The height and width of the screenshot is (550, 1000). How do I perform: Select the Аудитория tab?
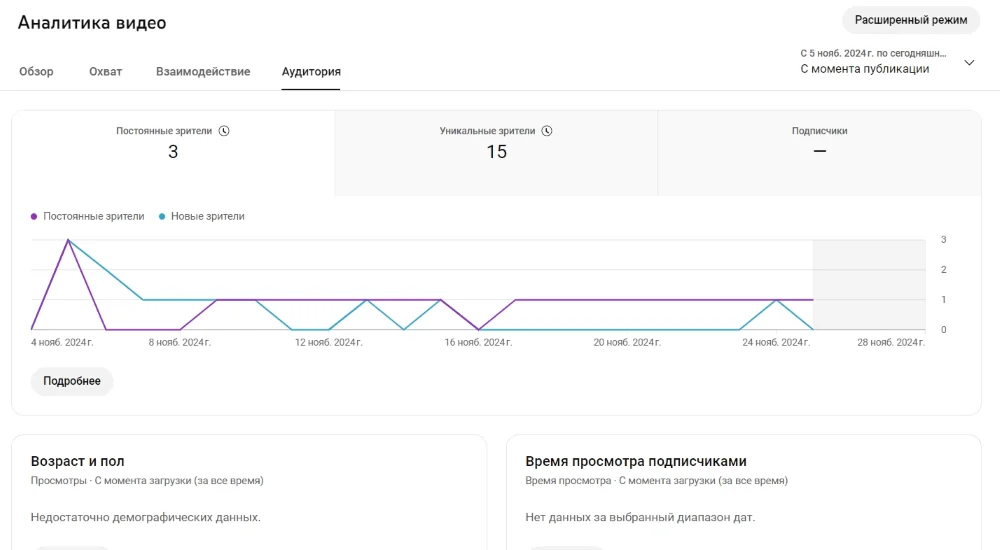[x=311, y=72]
